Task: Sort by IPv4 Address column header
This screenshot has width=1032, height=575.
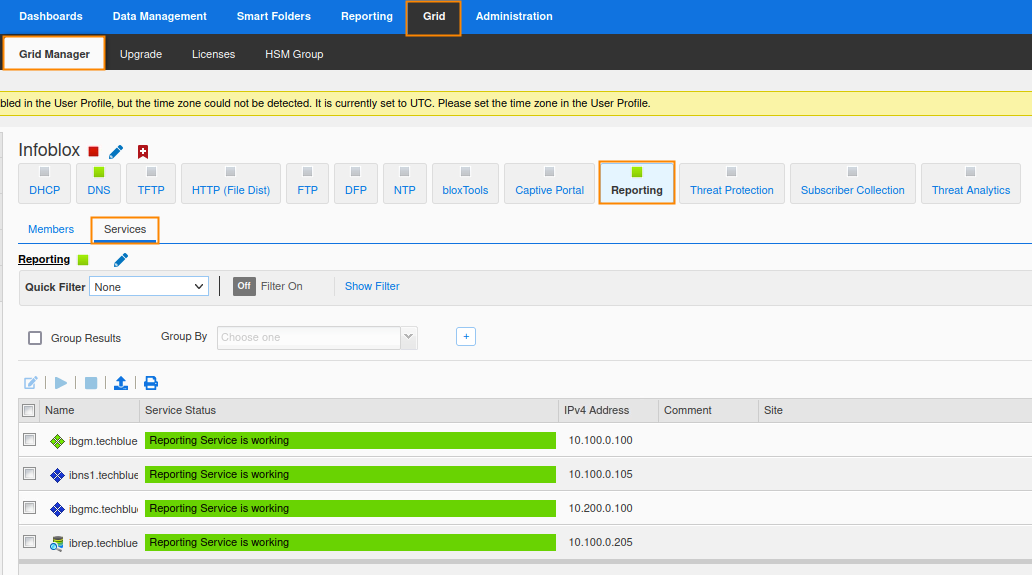Action: [x=608, y=411]
